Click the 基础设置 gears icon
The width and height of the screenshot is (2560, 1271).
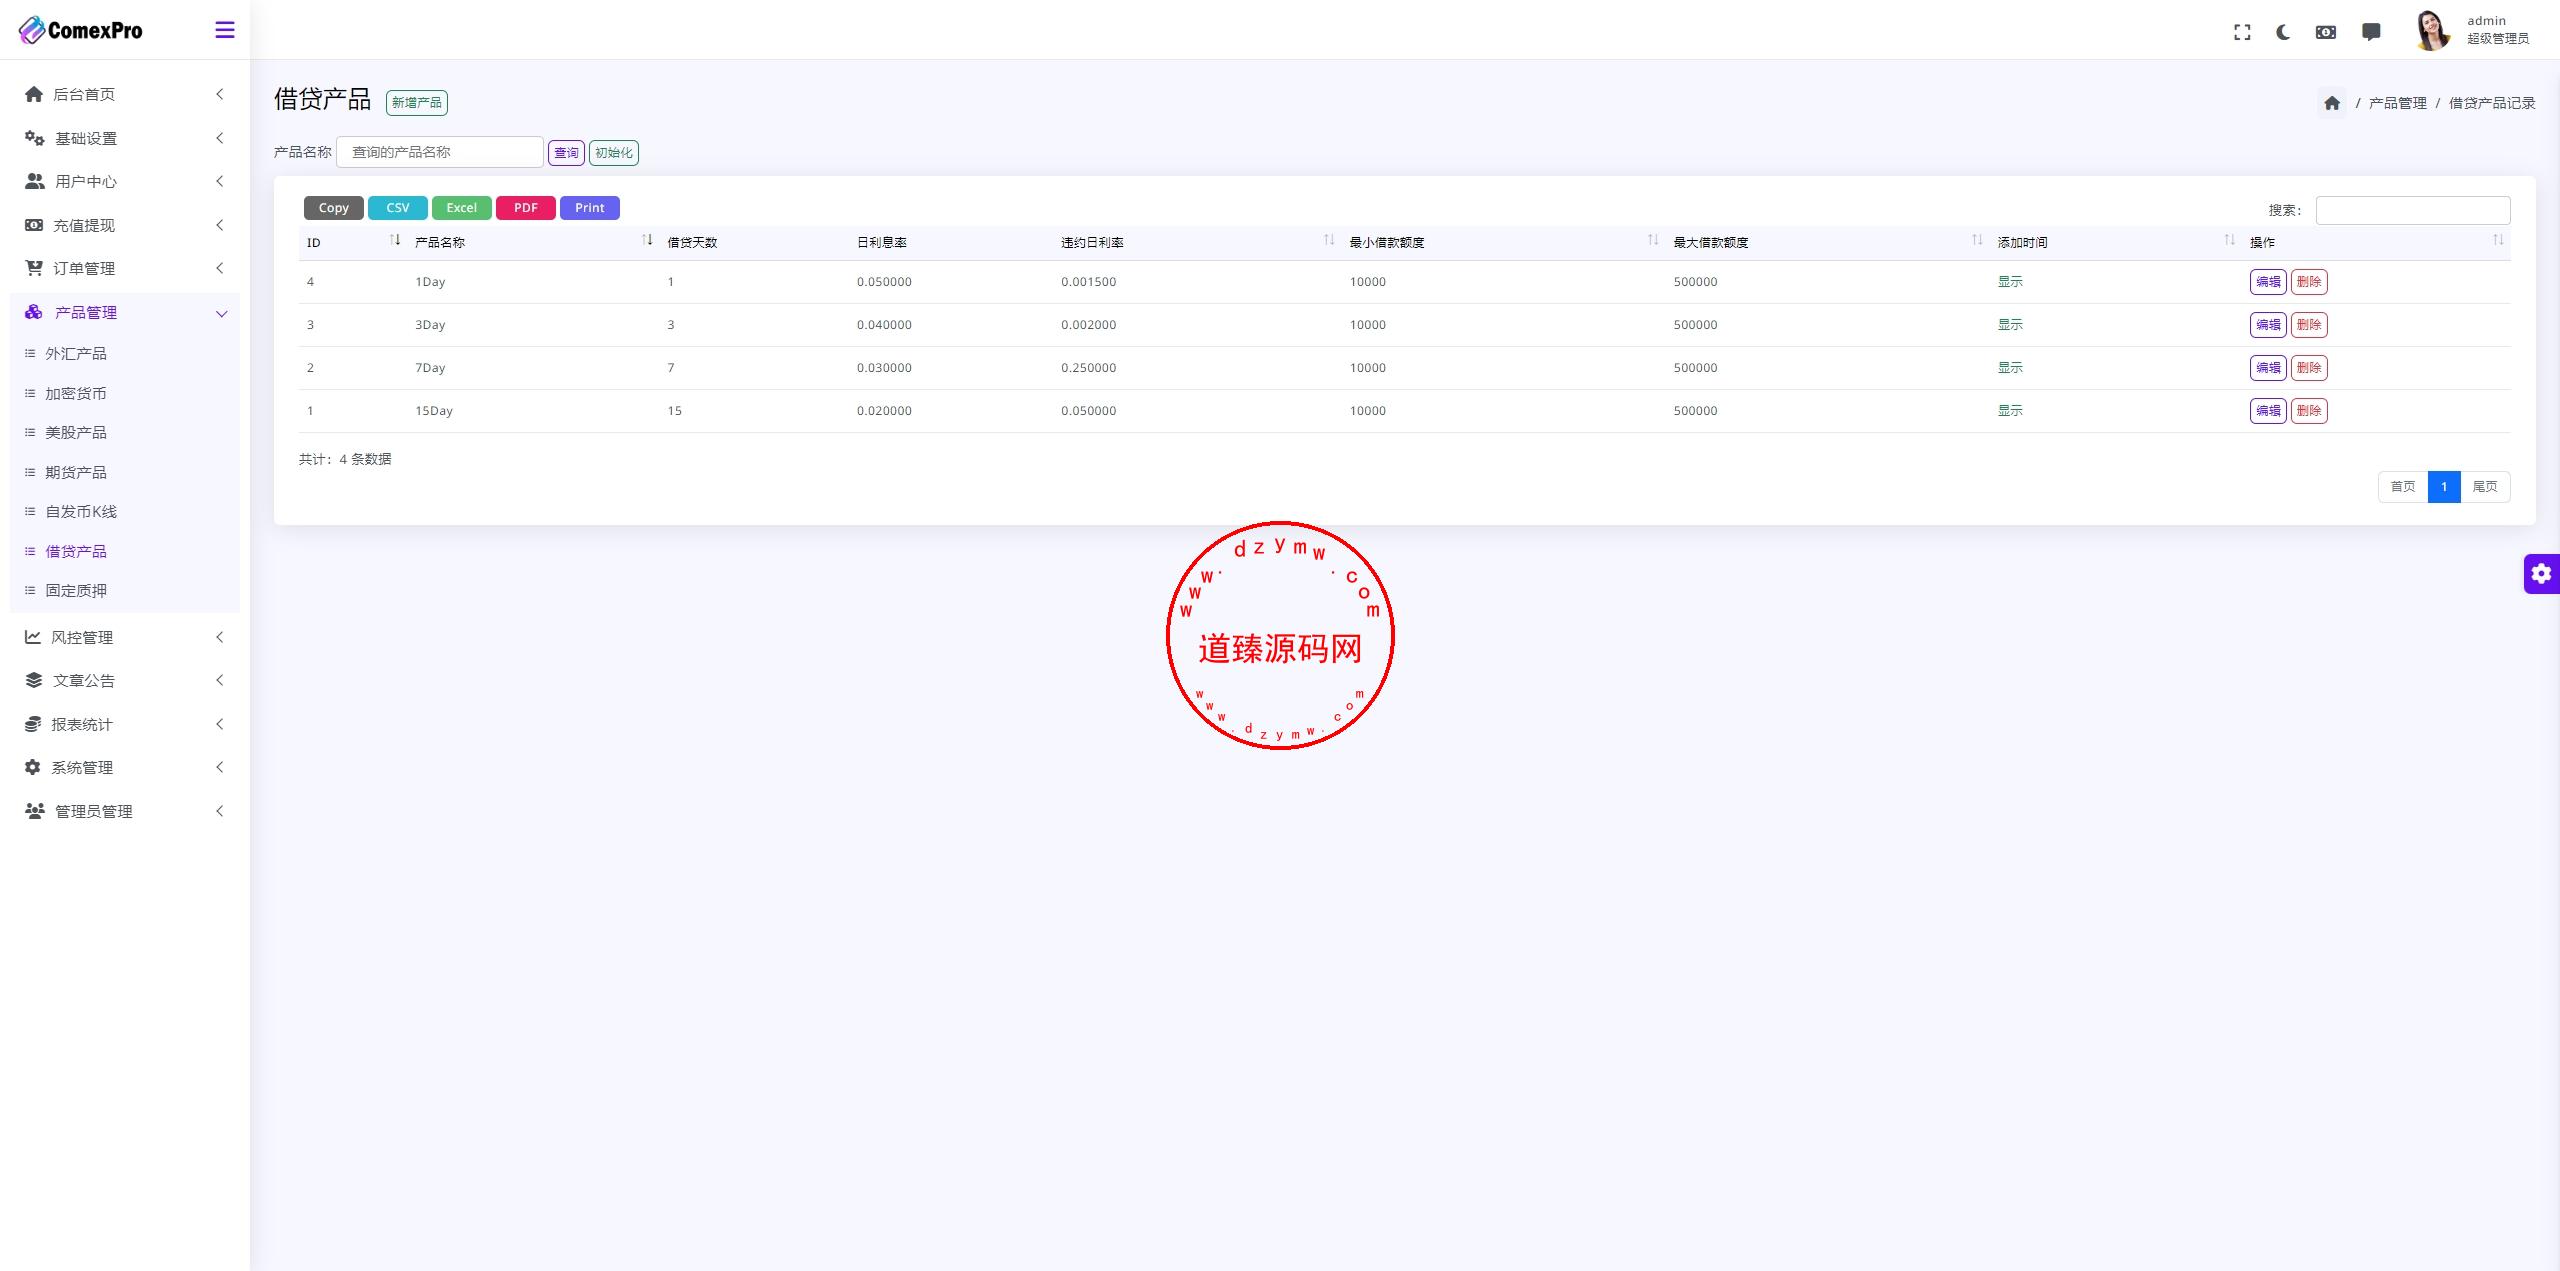tap(34, 138)
